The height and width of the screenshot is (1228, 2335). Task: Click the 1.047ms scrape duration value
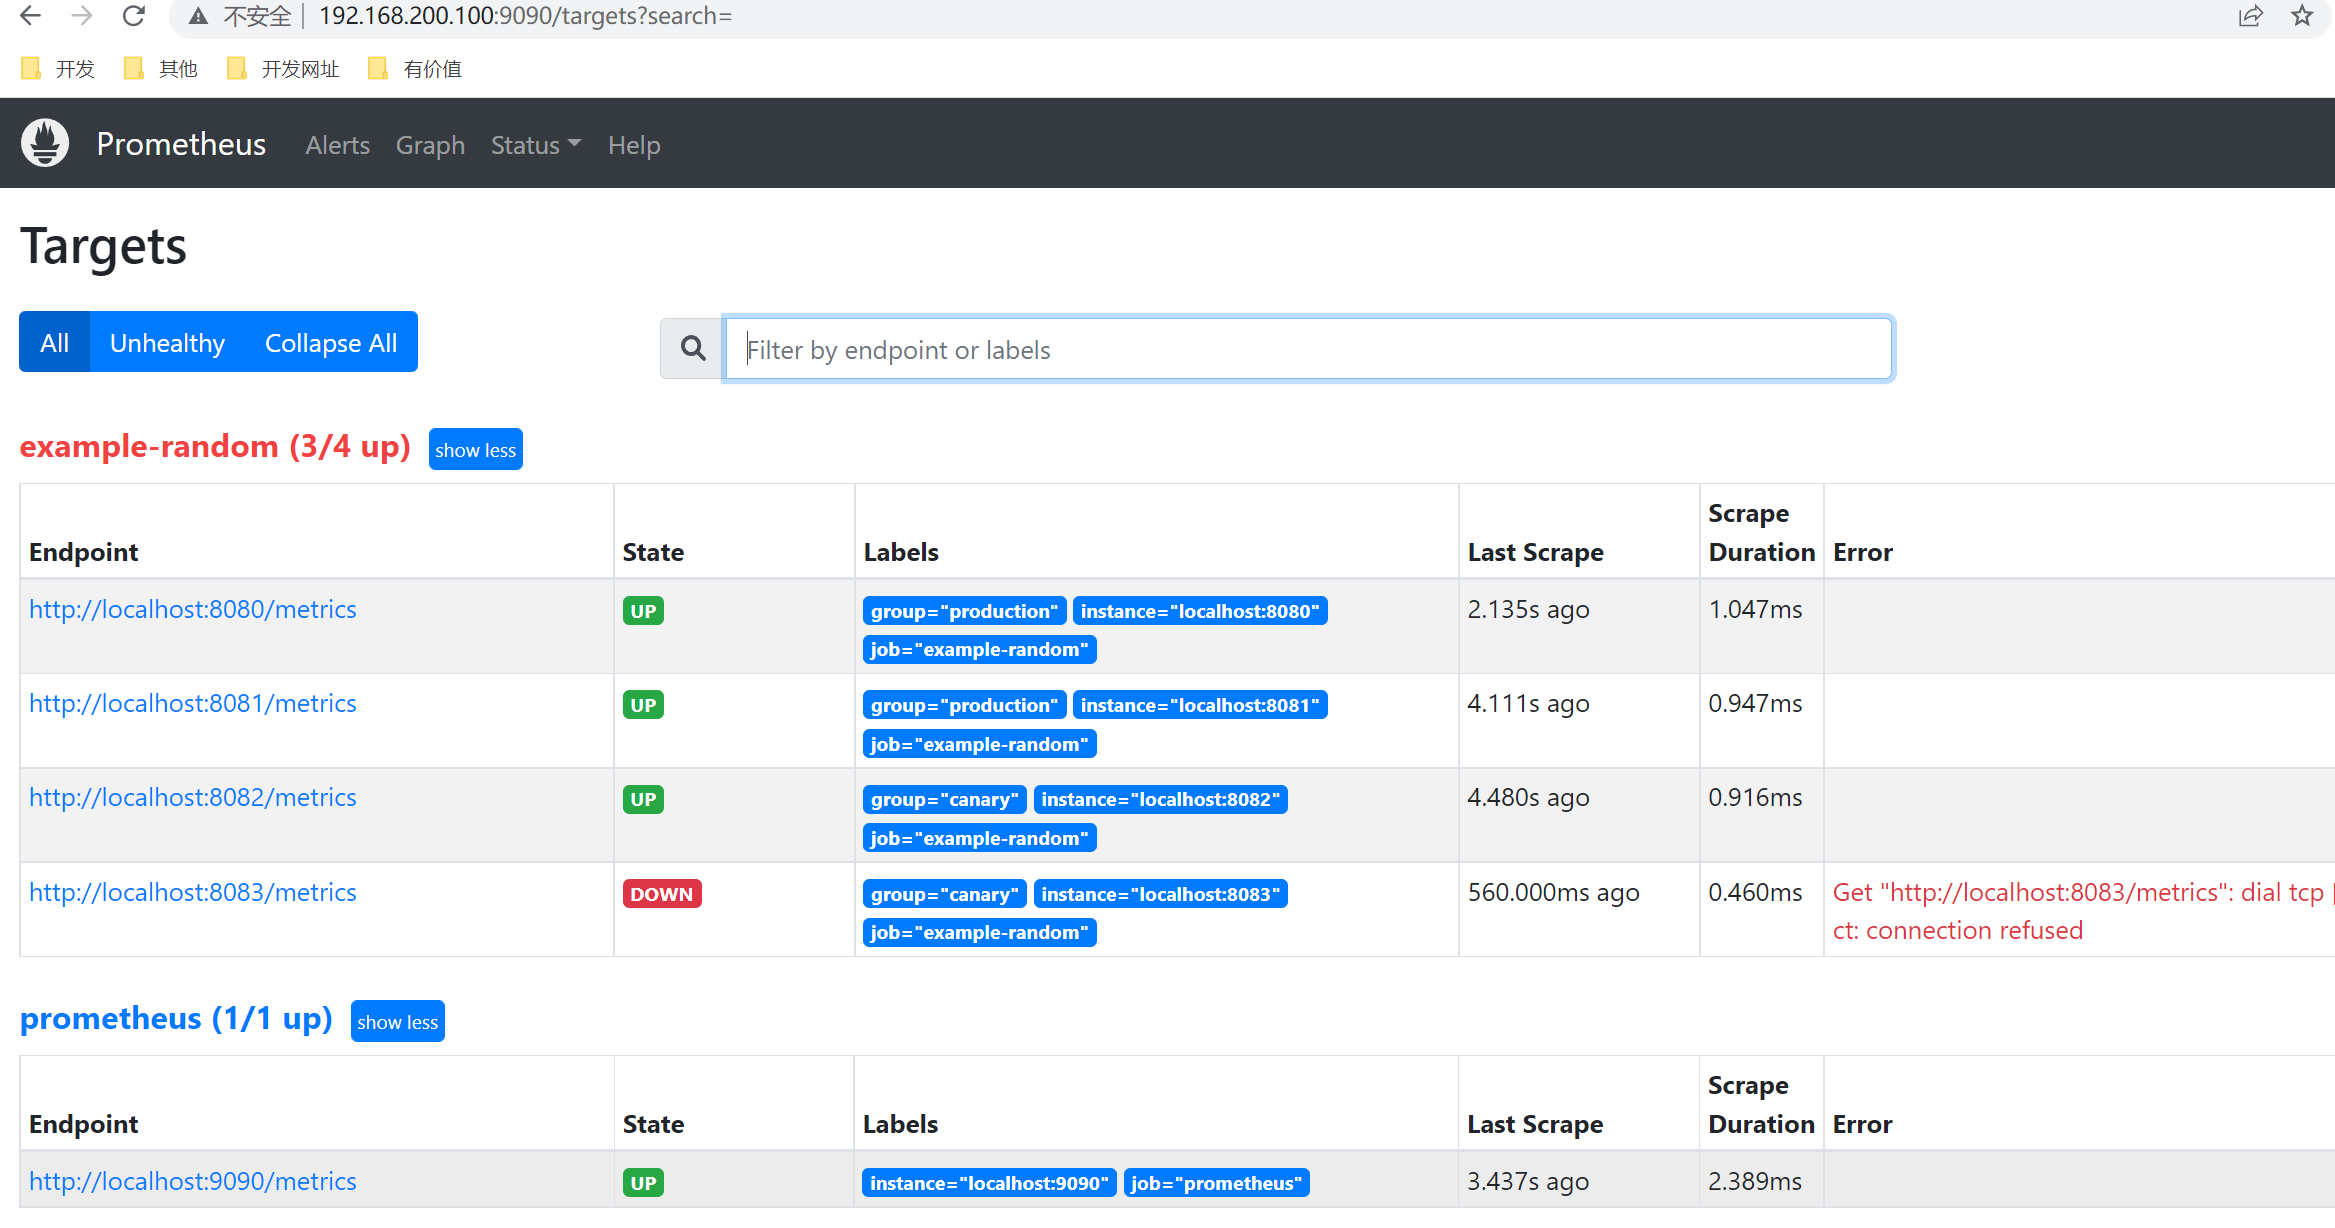(x=1755, y=609)
